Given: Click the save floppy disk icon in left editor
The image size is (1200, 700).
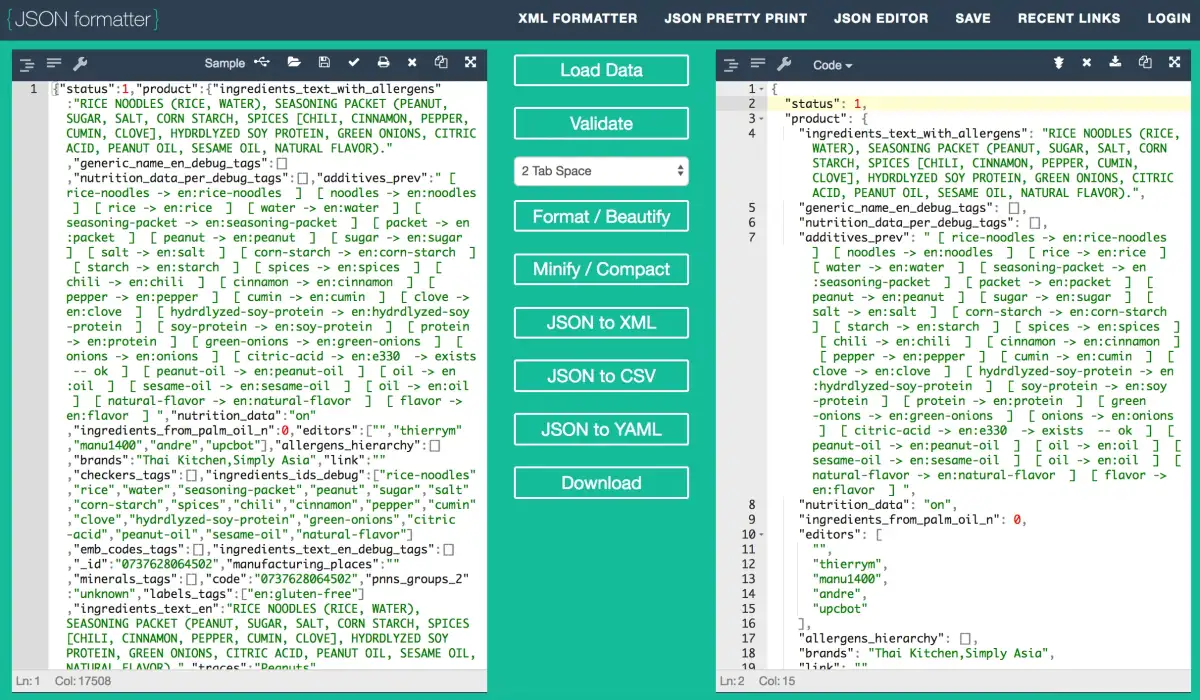Looking at the screenshot, I should coord(324,63).
